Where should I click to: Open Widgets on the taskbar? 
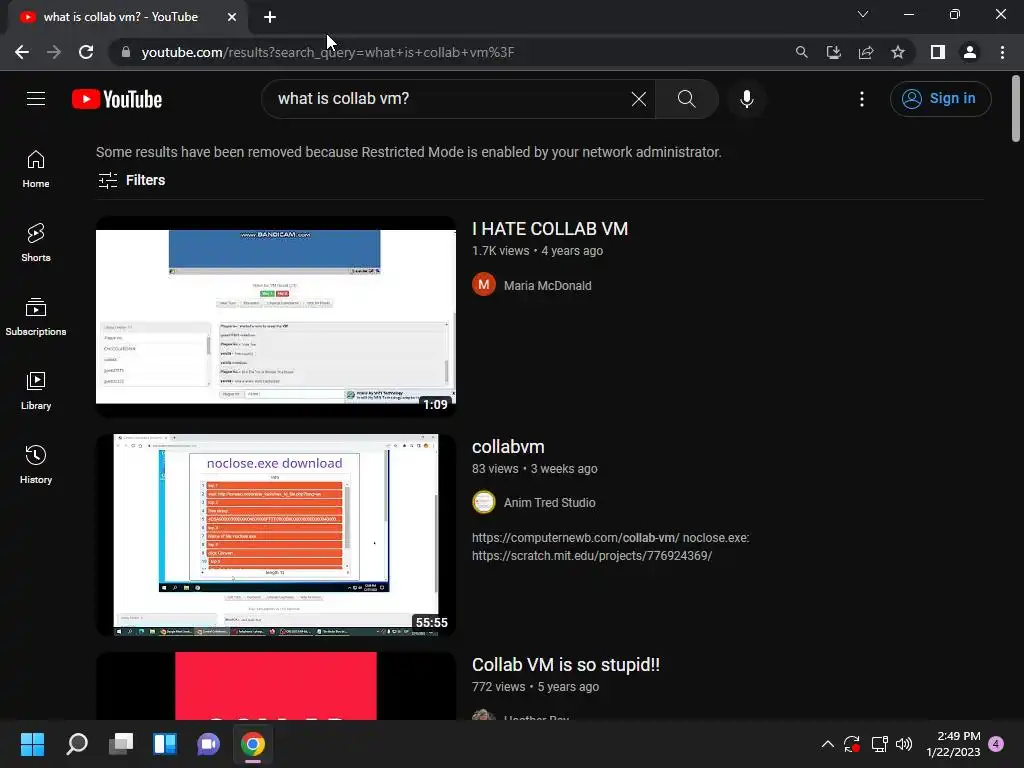click(165, 744)
